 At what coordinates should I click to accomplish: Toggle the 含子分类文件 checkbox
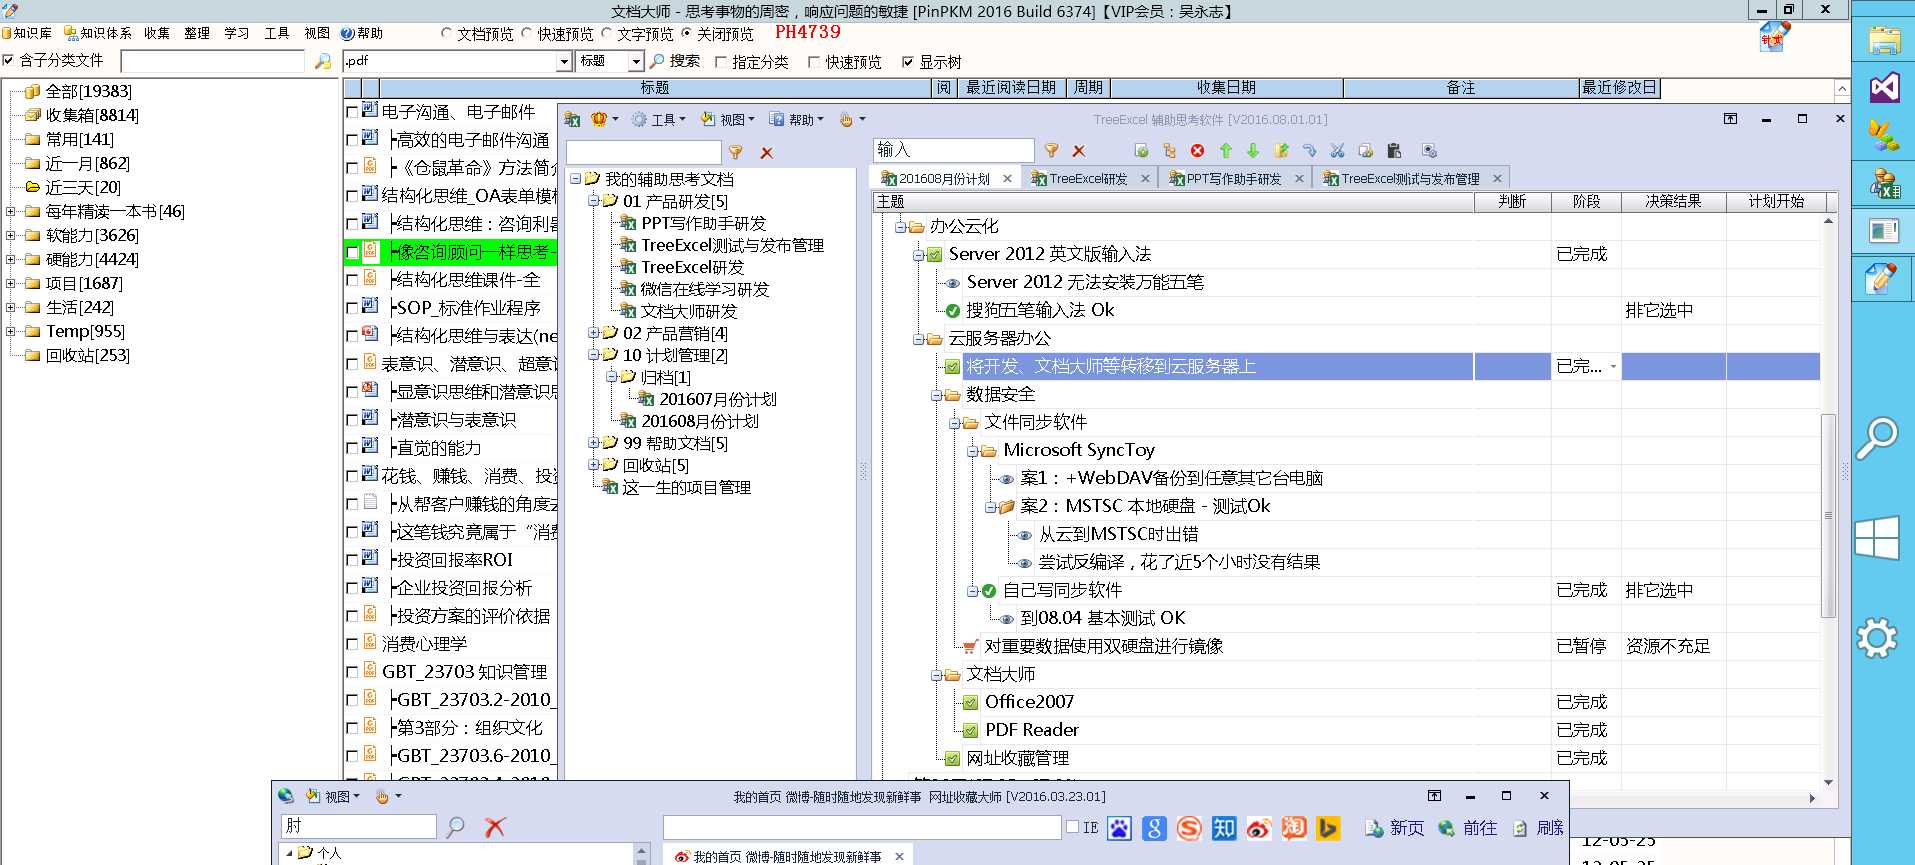pos(8,60)
